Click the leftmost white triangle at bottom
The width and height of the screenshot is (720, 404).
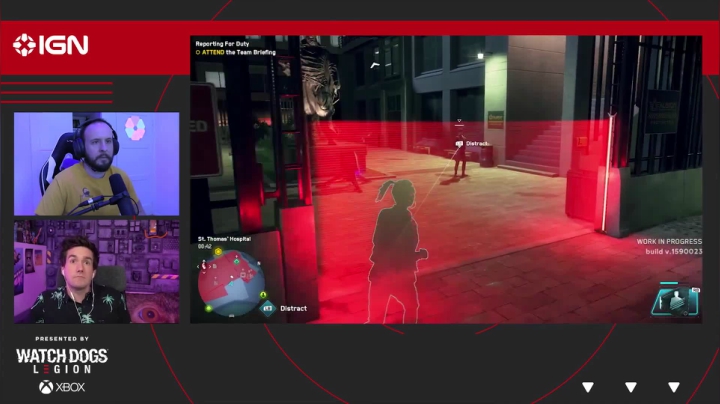point(588,387)
